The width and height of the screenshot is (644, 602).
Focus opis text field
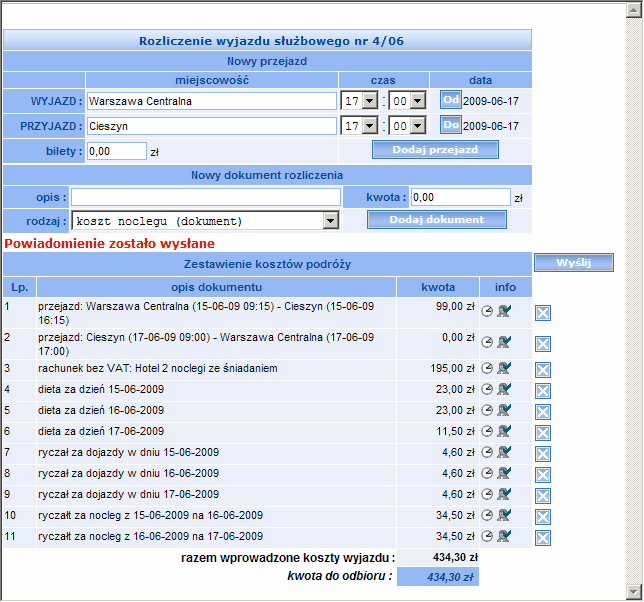coord(206,197)
